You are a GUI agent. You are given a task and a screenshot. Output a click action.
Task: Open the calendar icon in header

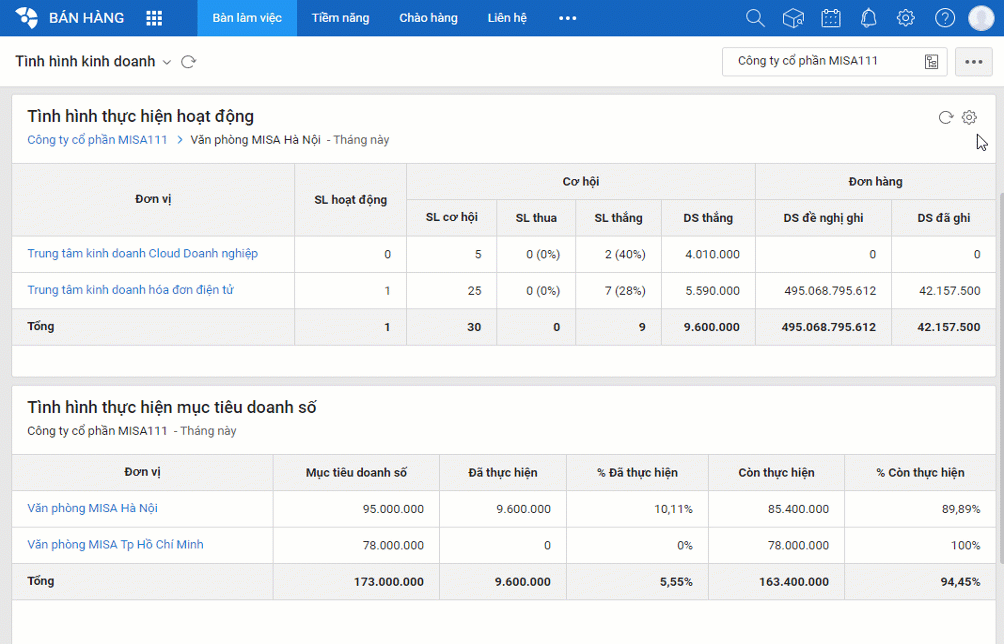pos(831,18)
